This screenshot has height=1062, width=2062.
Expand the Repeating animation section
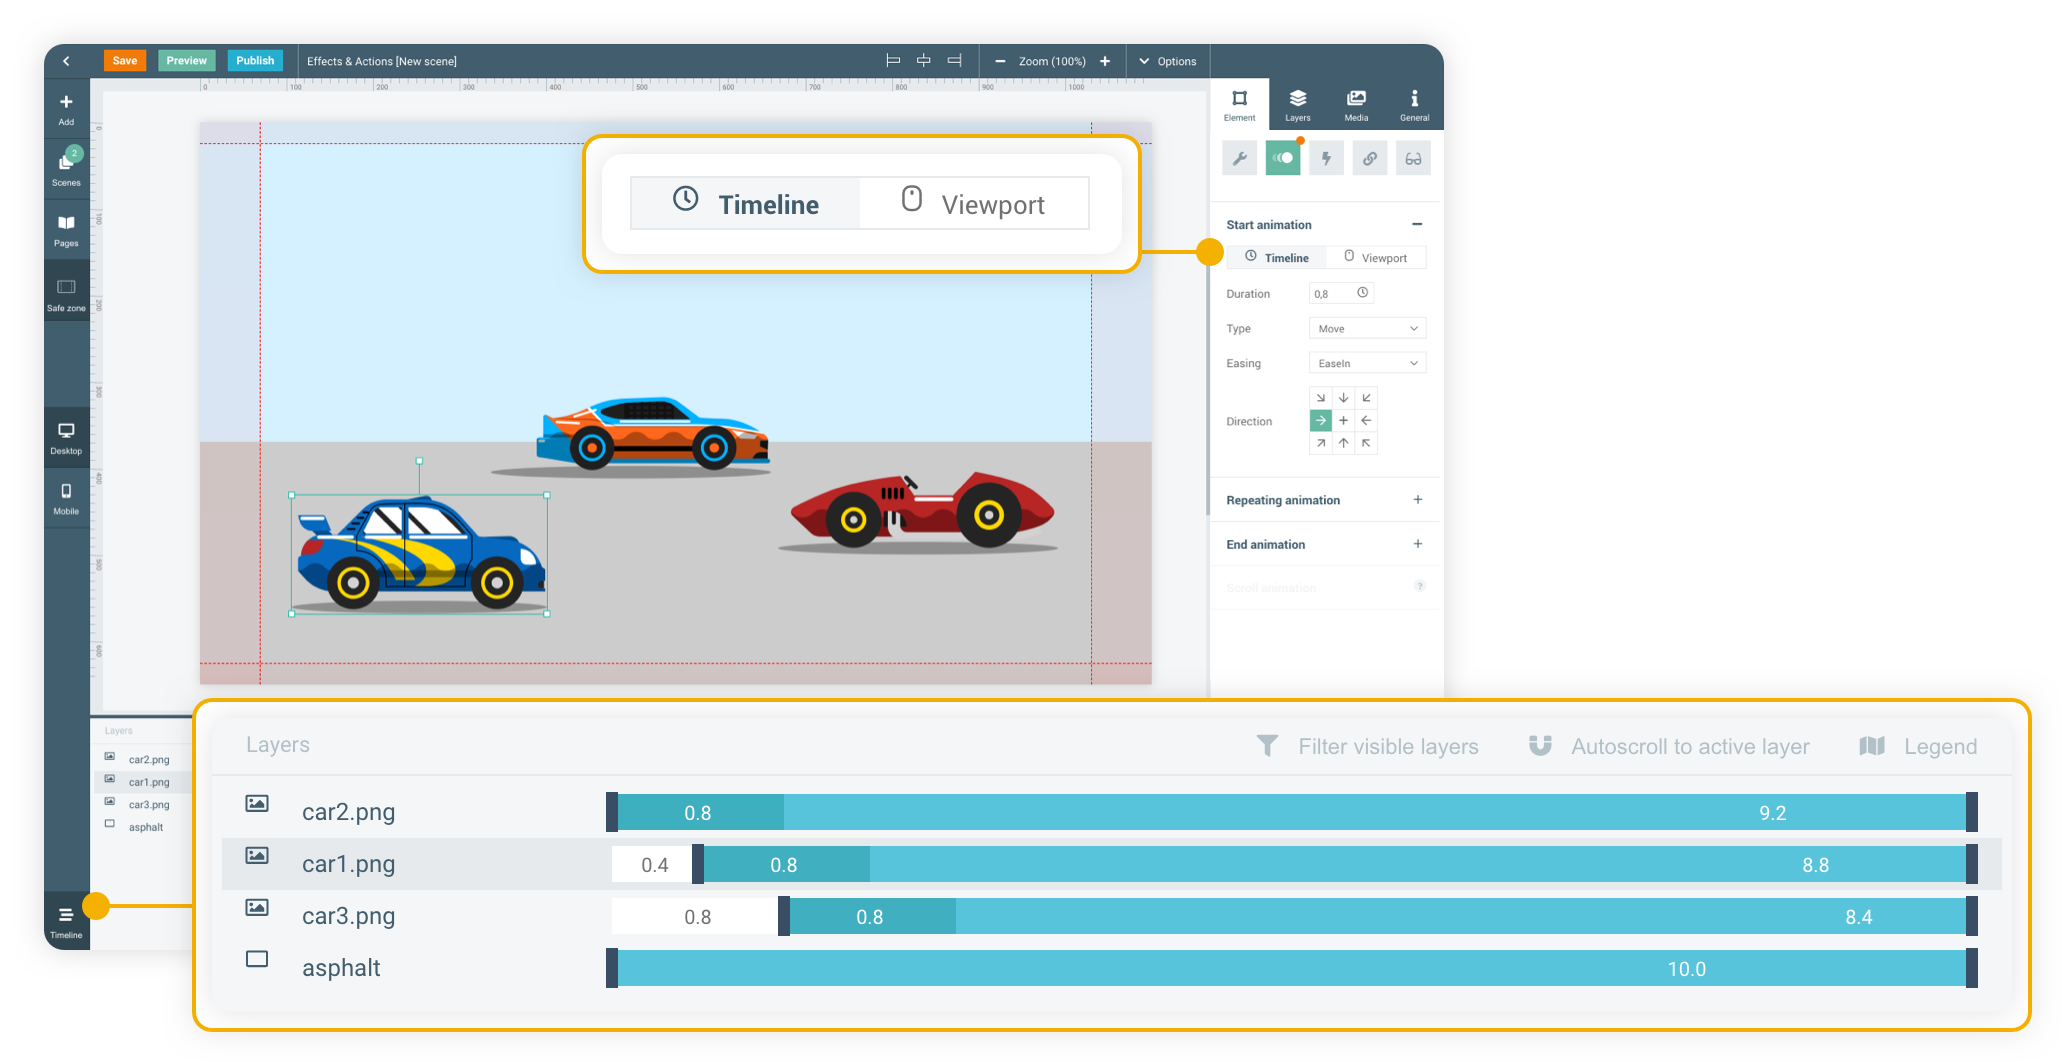[x=1417, y=500]
